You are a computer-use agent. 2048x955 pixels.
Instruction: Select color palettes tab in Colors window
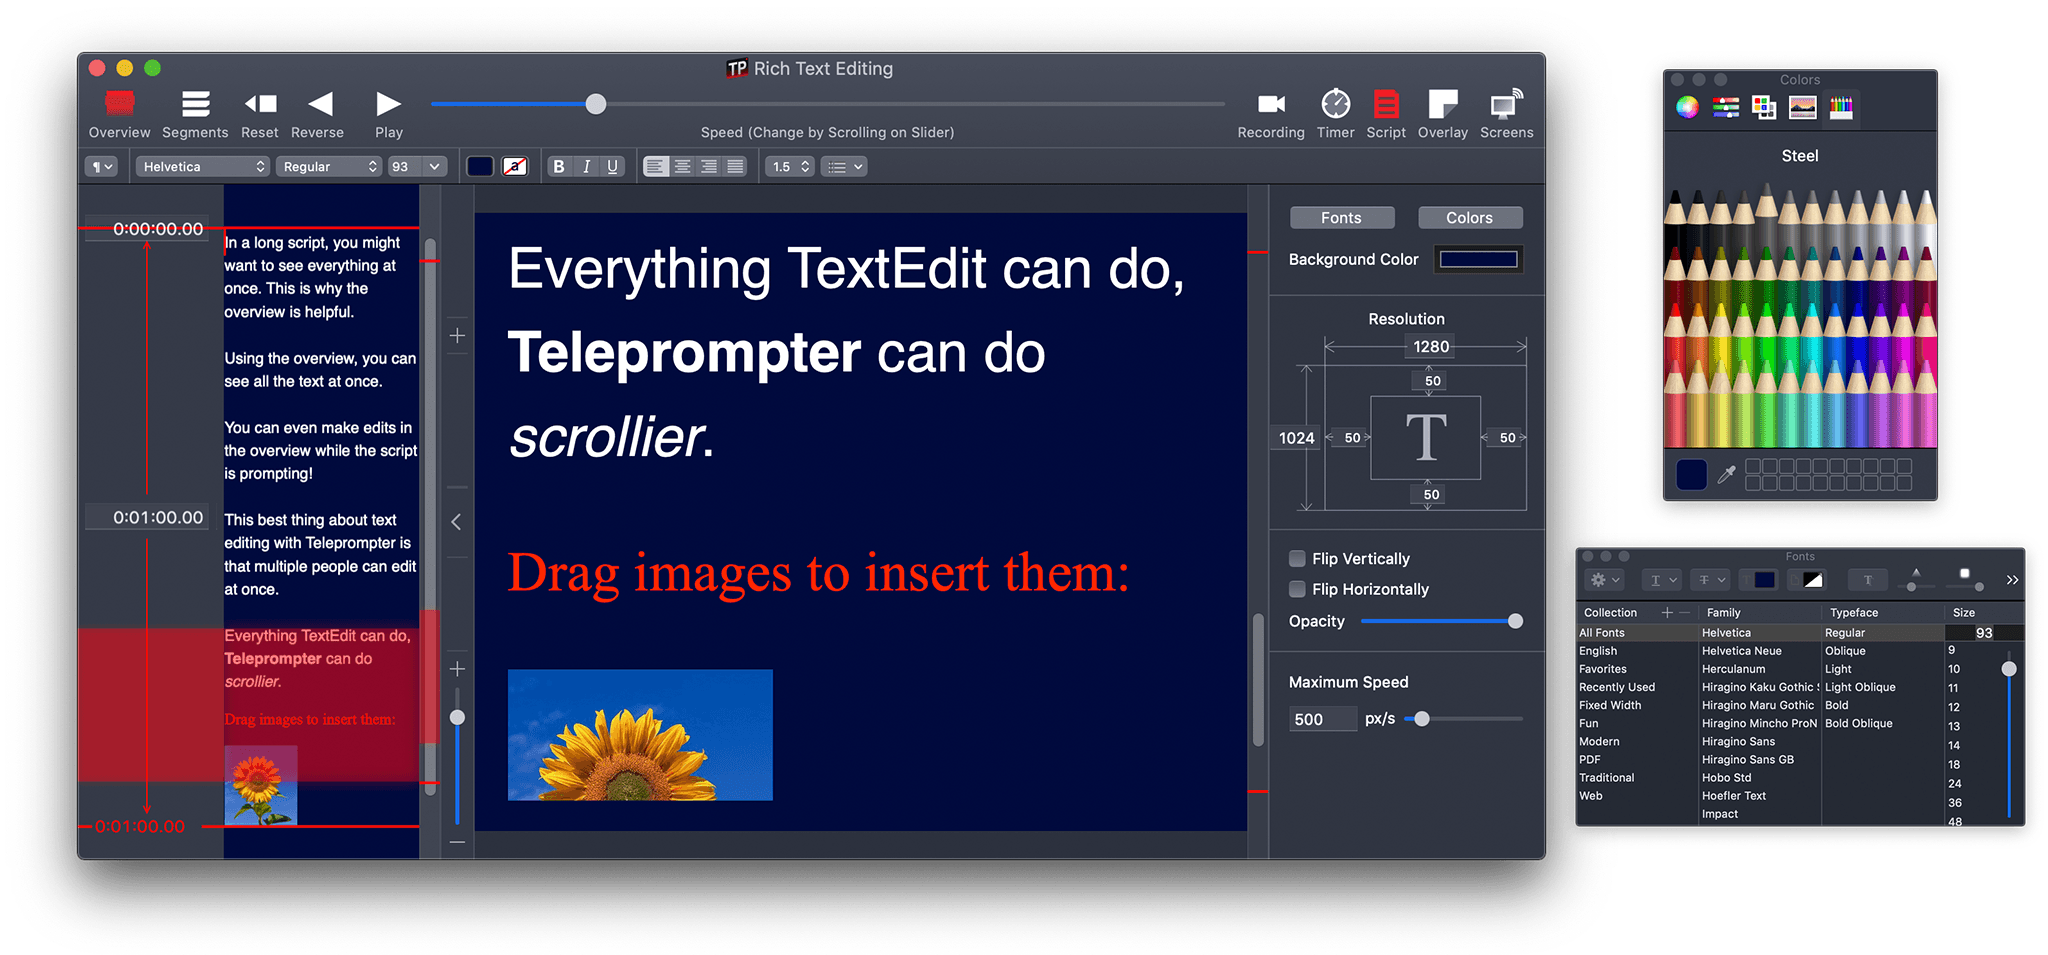click(x=1764, y=108)
